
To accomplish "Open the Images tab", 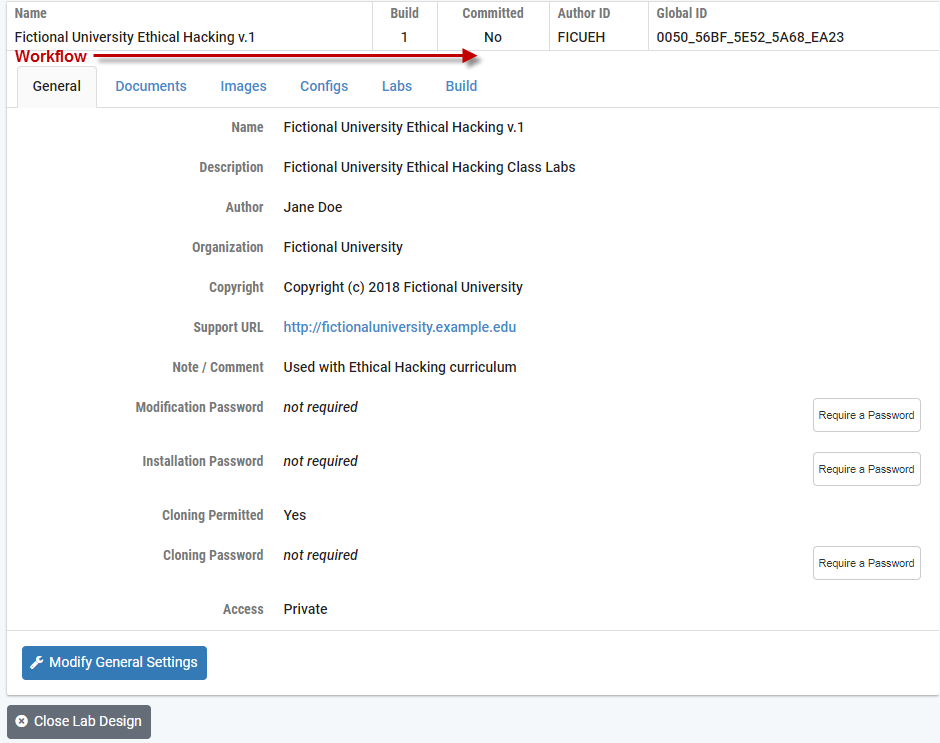I will (x=243, y=86).
